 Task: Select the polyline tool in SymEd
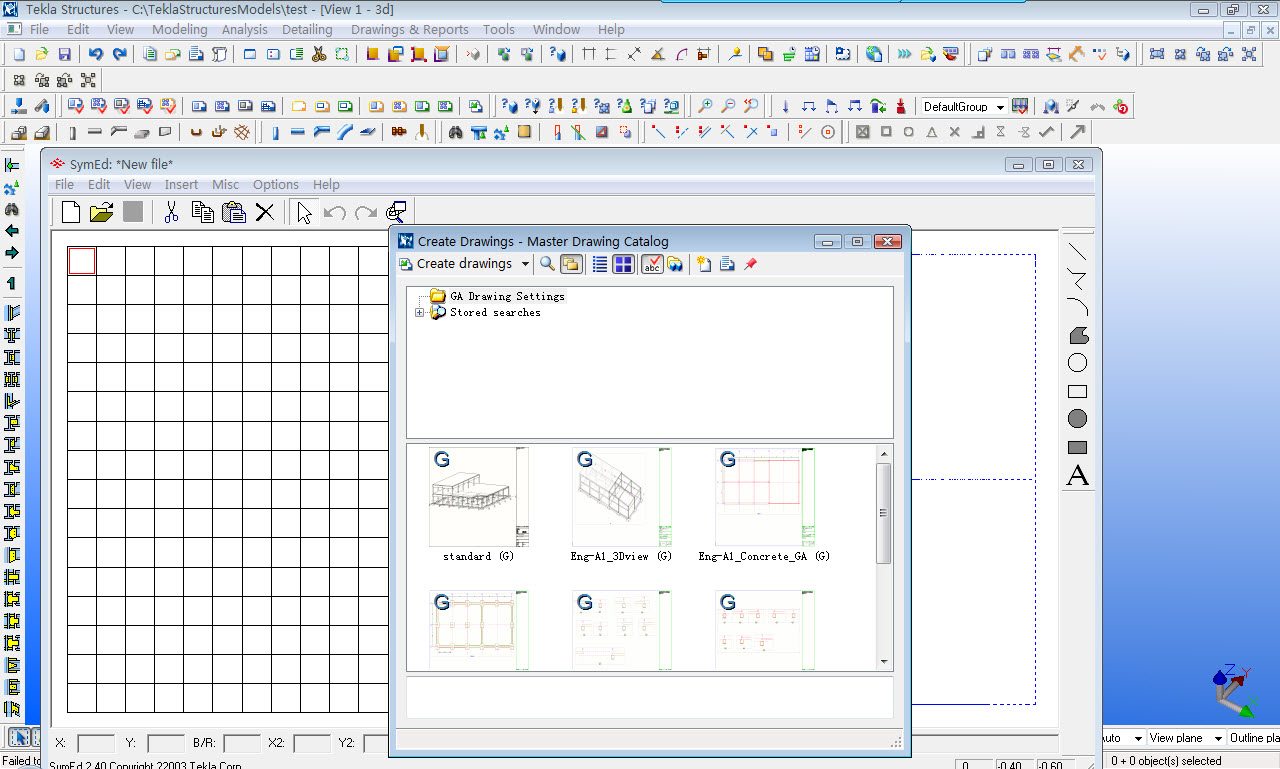(x=1077, y=279)
